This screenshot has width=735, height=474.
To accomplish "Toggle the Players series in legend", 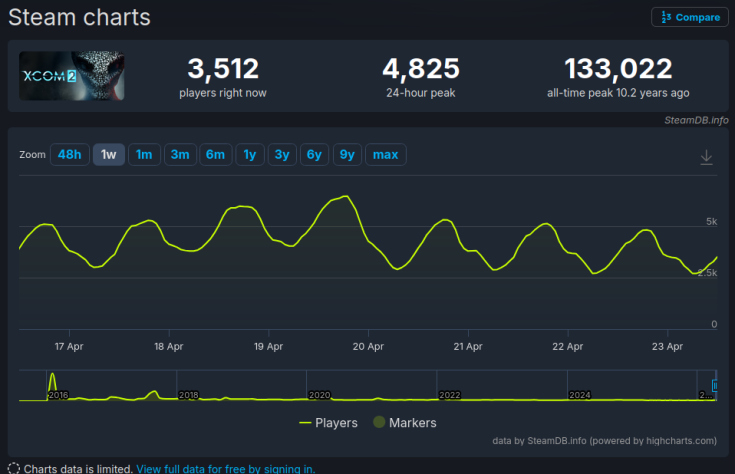I will [329, 423].
